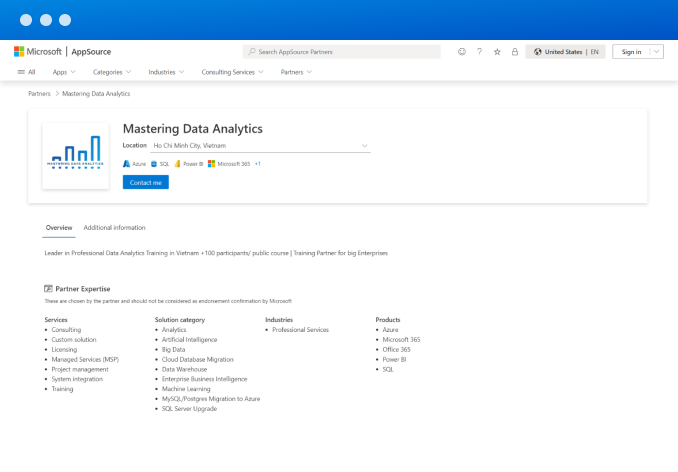Switch to Additional information tab
The image size is (678, 472).
114,228
